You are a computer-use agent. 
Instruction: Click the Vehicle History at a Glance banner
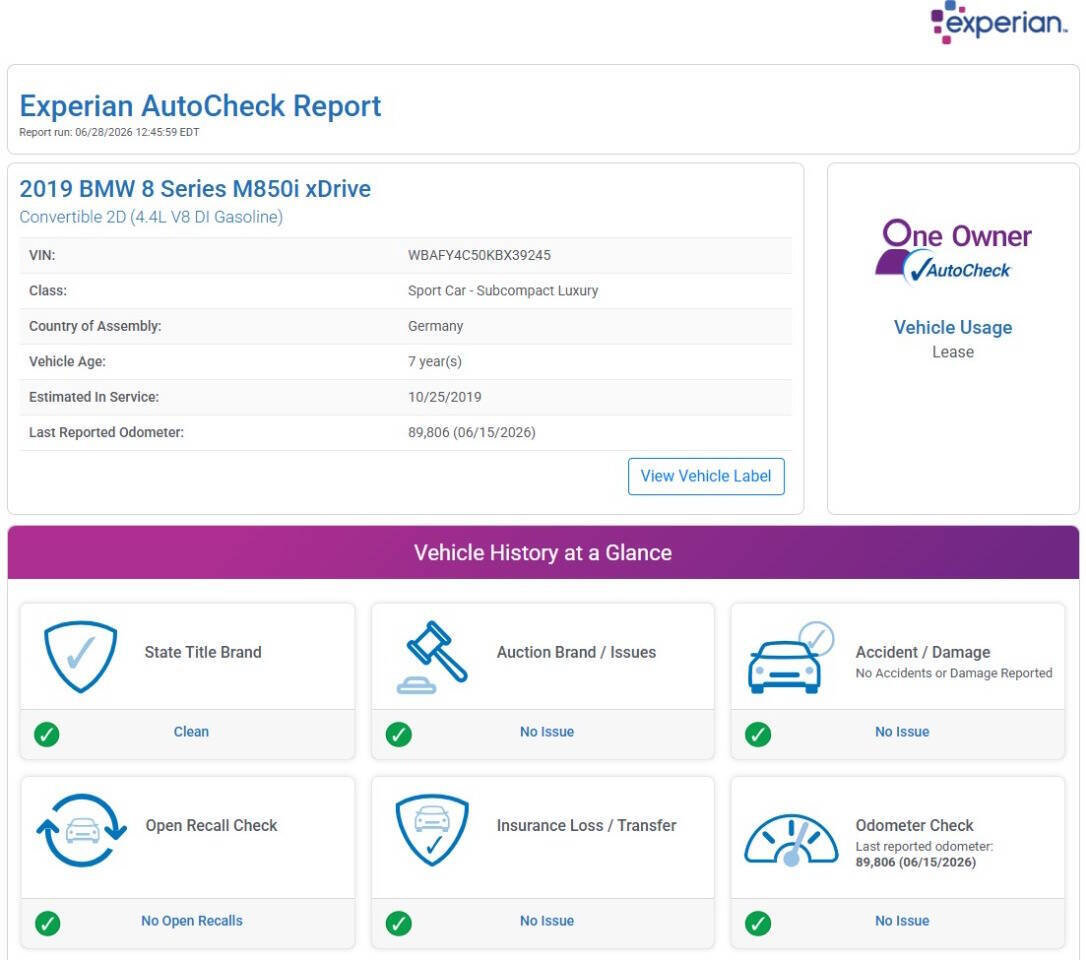pos(543,552)
